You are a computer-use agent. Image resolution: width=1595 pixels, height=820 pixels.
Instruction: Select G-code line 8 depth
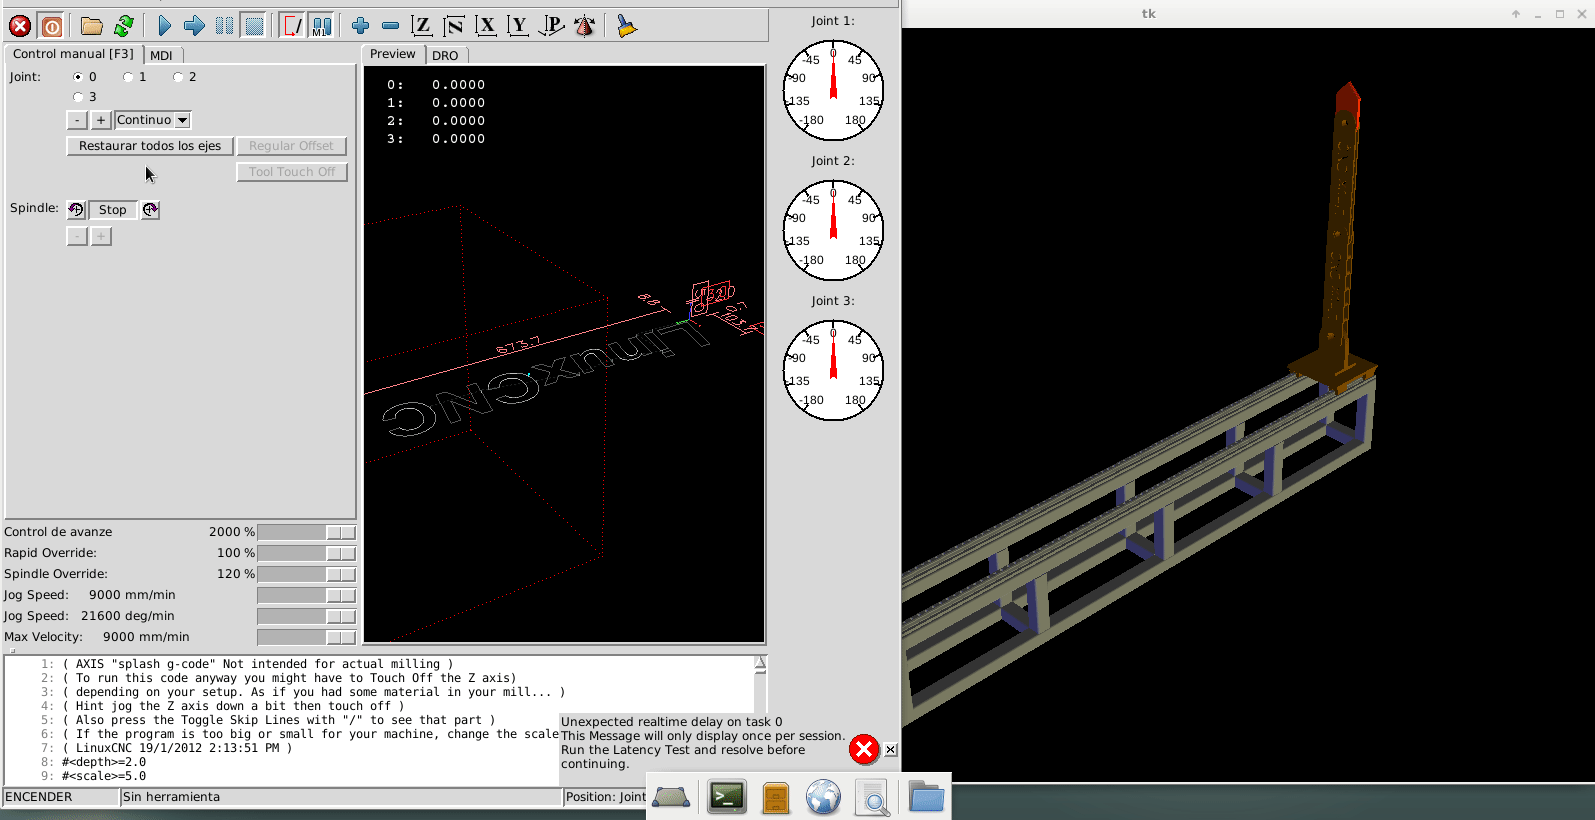pos(104,762)
